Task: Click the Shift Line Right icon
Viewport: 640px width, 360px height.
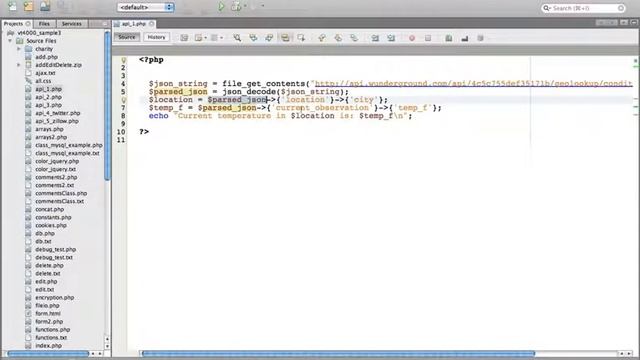Action: click(x=391, y=38)
